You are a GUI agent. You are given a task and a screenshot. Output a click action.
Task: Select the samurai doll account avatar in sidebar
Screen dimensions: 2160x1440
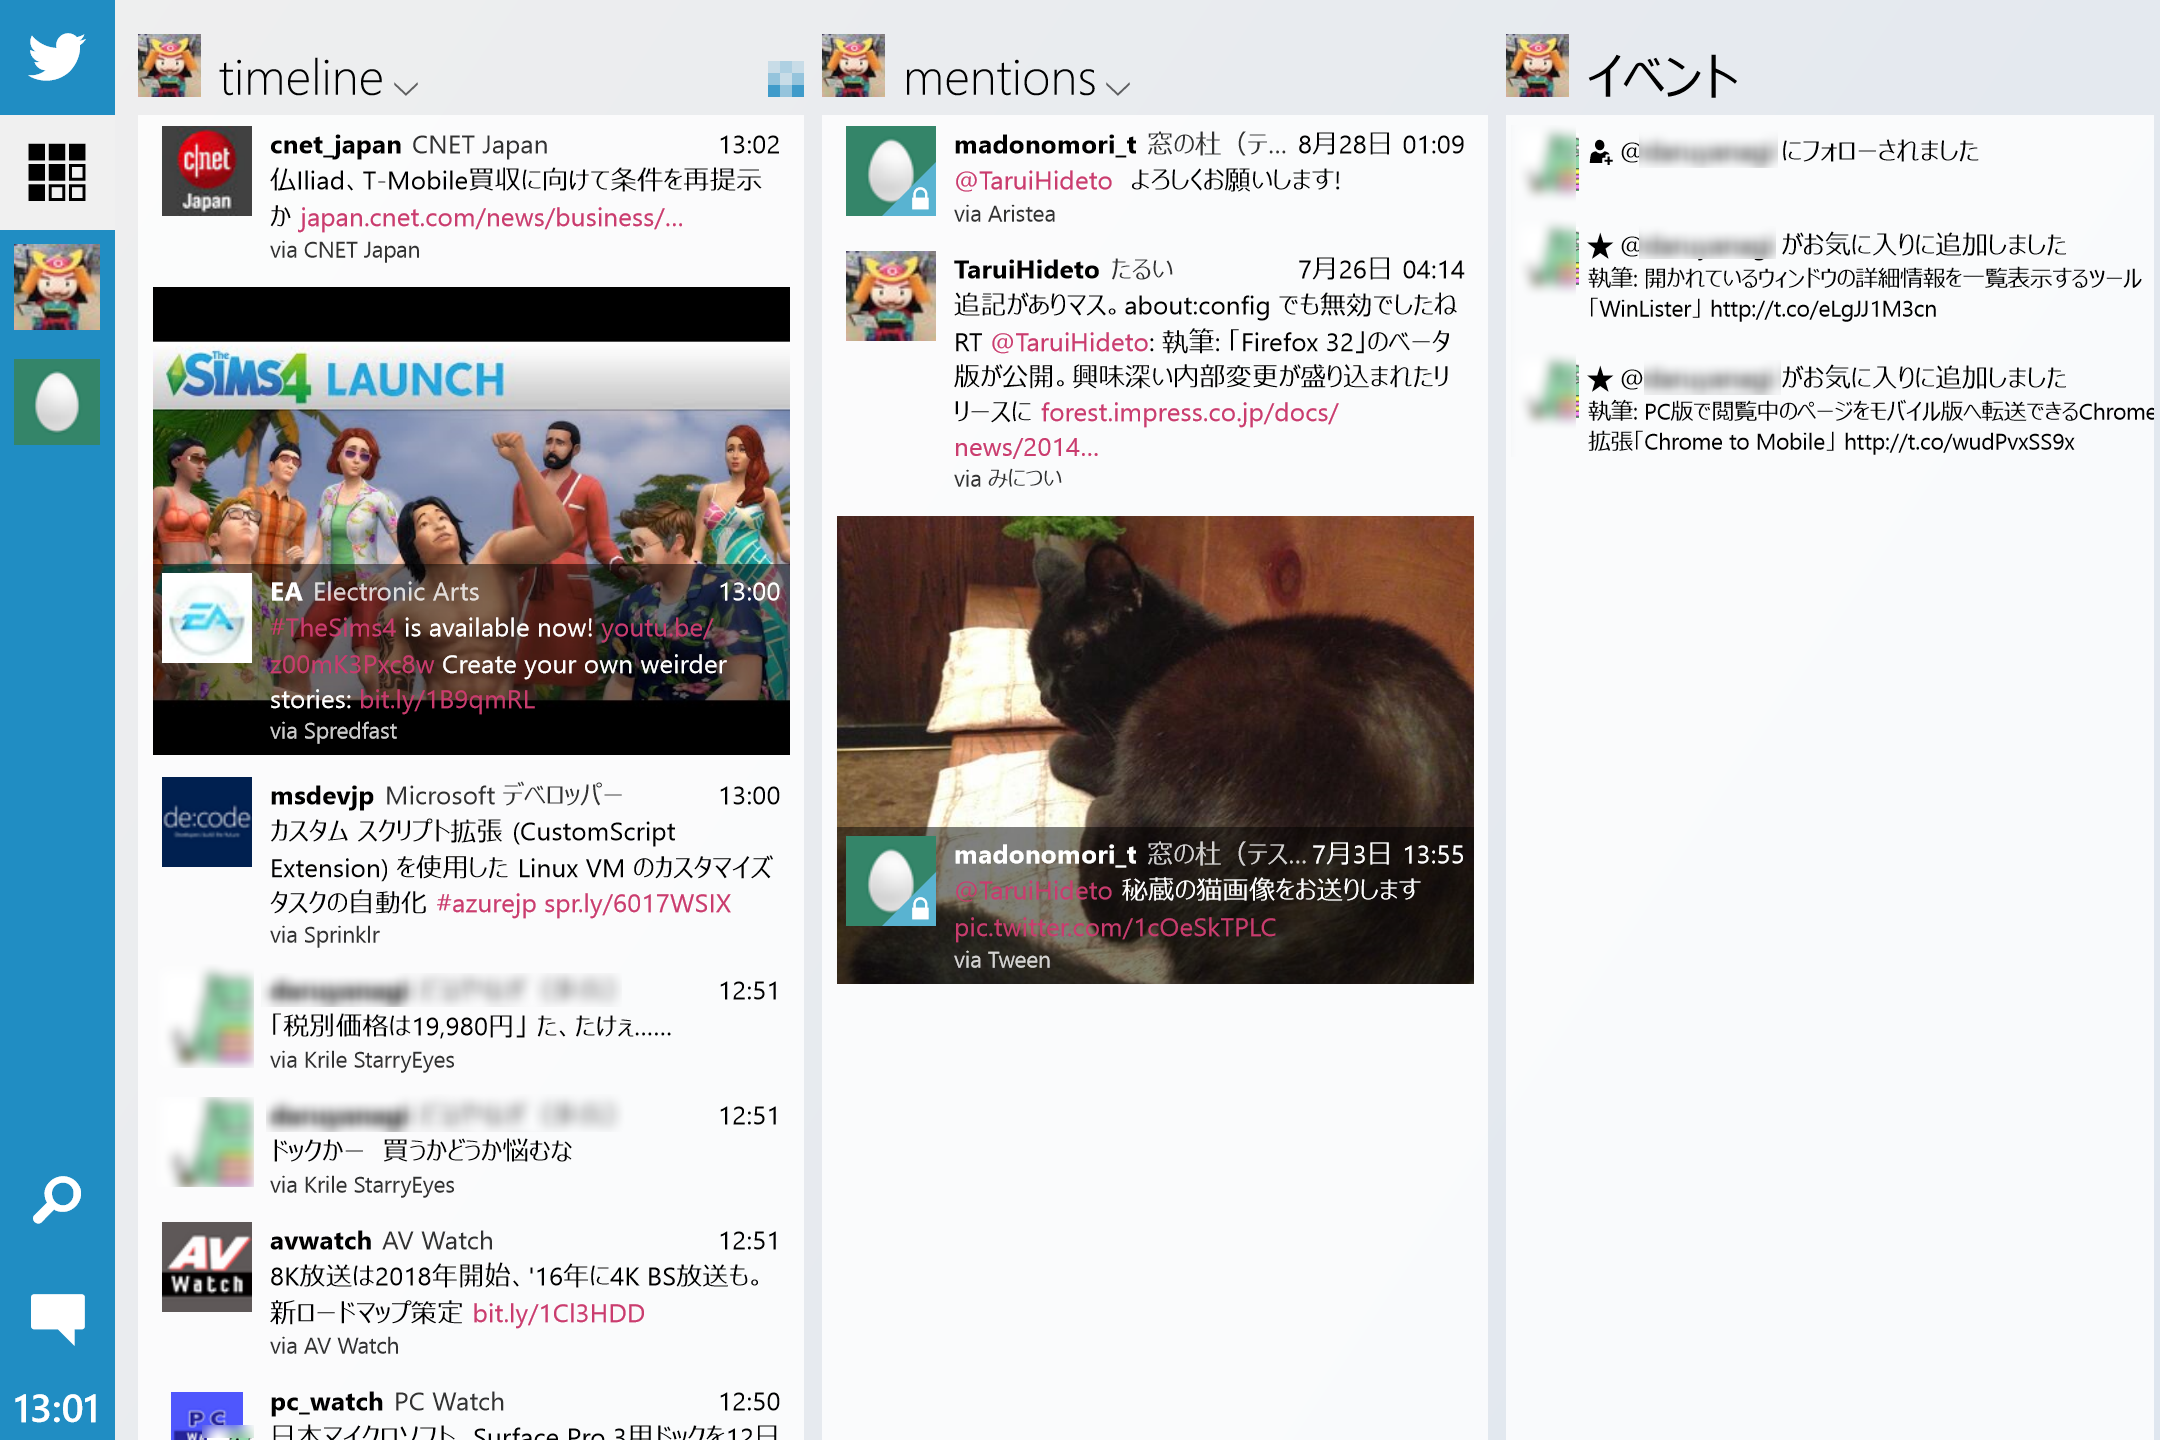(x=56, y=287)
